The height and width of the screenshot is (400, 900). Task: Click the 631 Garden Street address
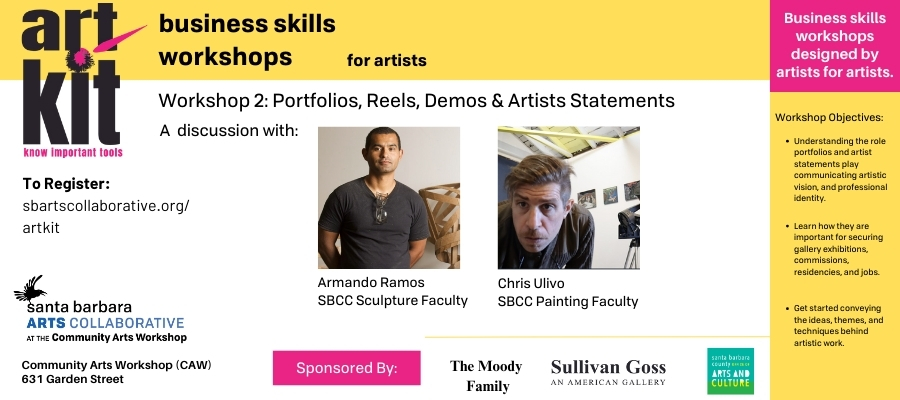(x=73, y=379)
